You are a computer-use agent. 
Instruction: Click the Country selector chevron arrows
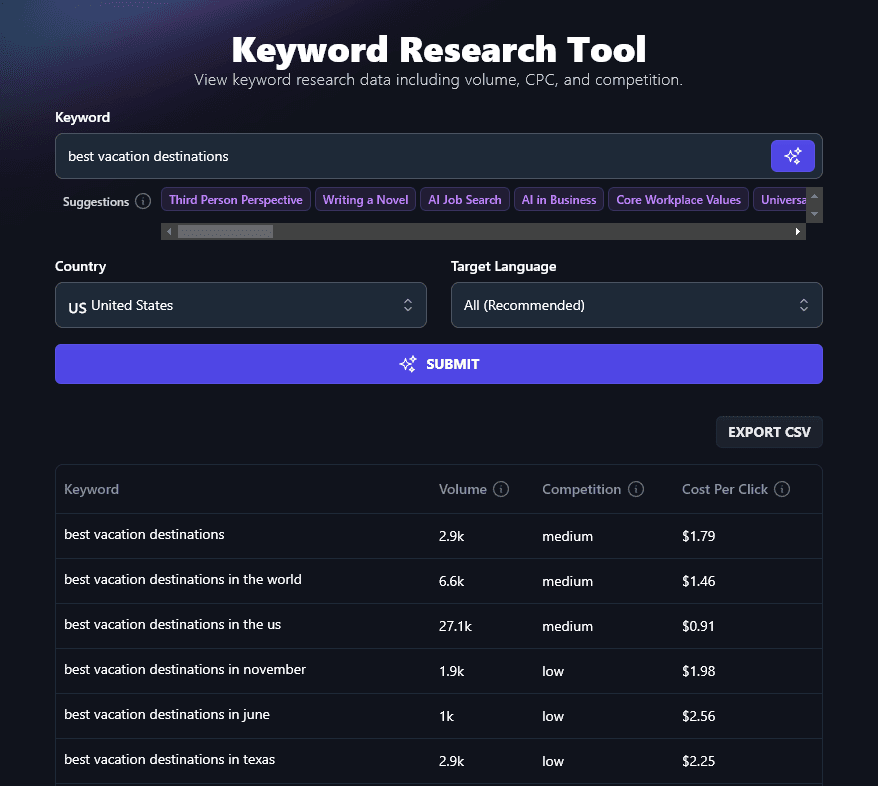pos(408,305)
